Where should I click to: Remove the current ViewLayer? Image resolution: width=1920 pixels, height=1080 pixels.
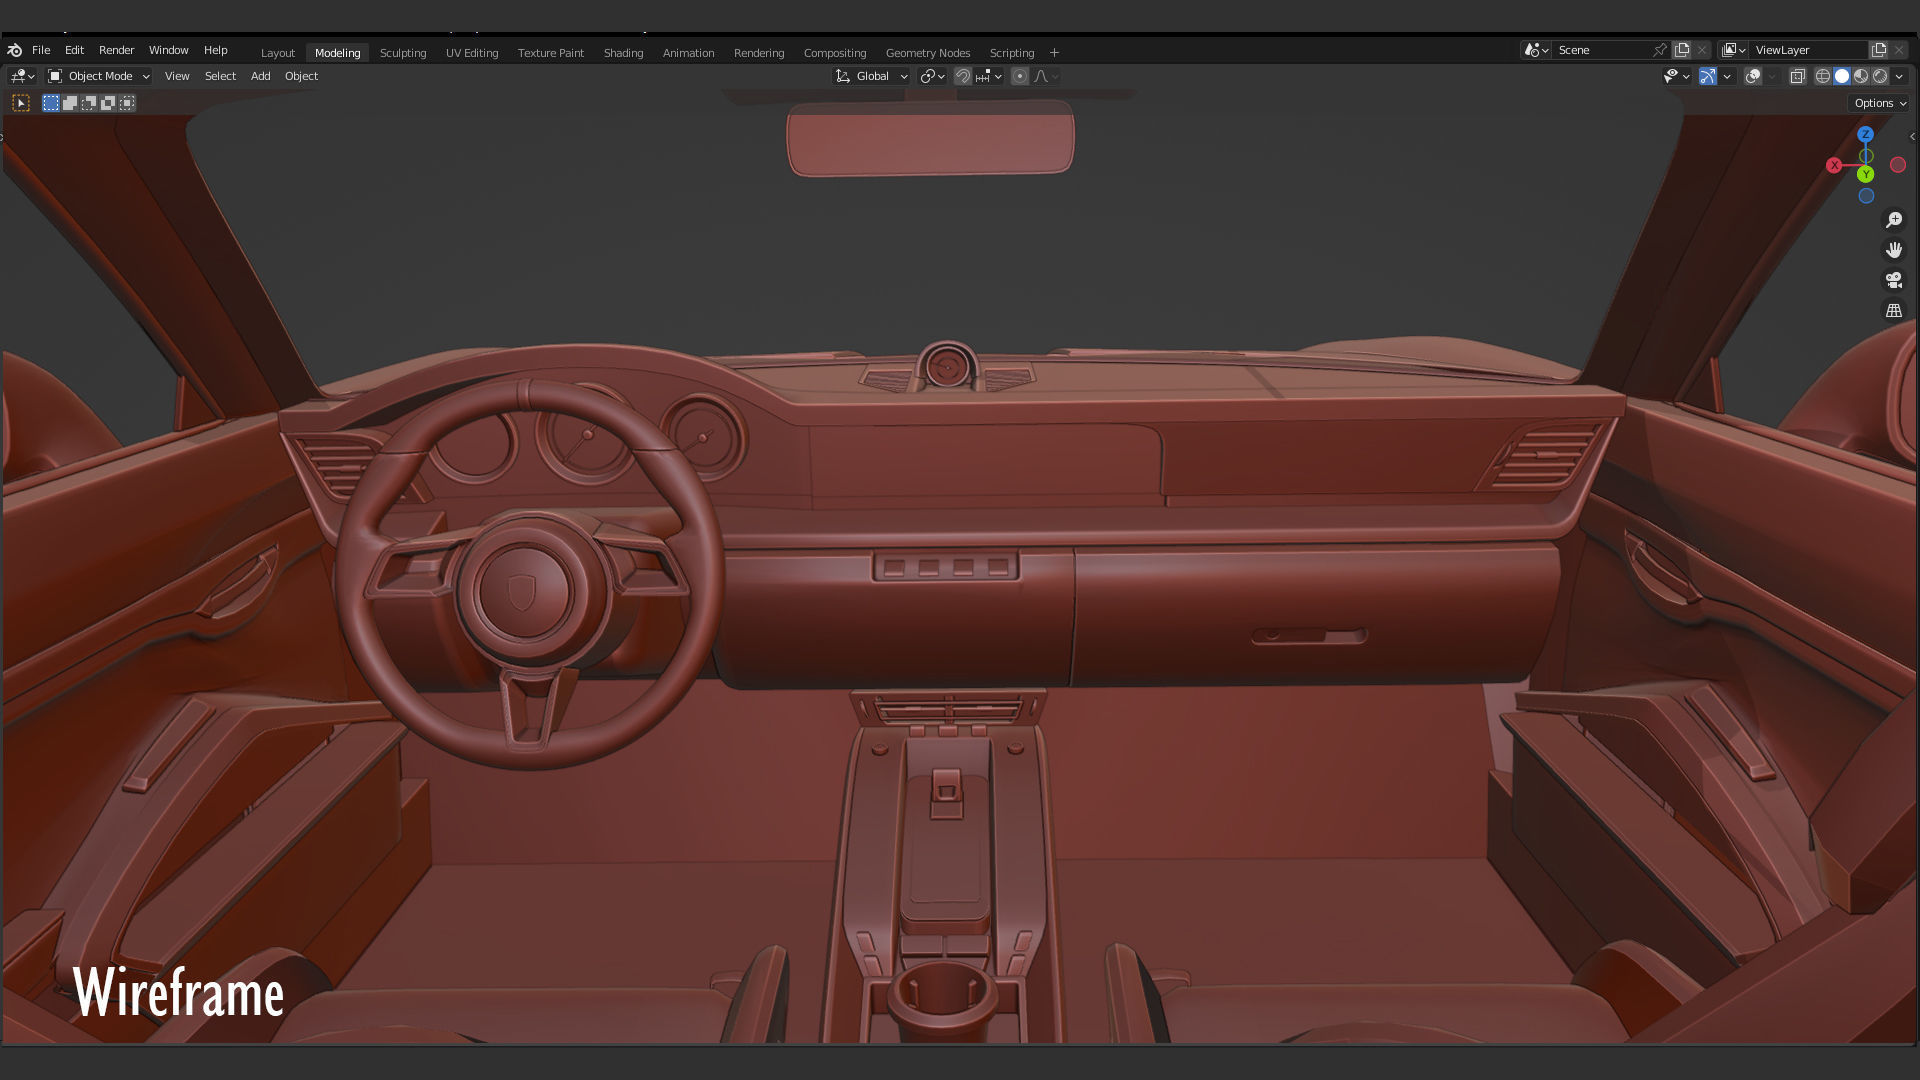pyautogui.click(x=1900, y=50)
